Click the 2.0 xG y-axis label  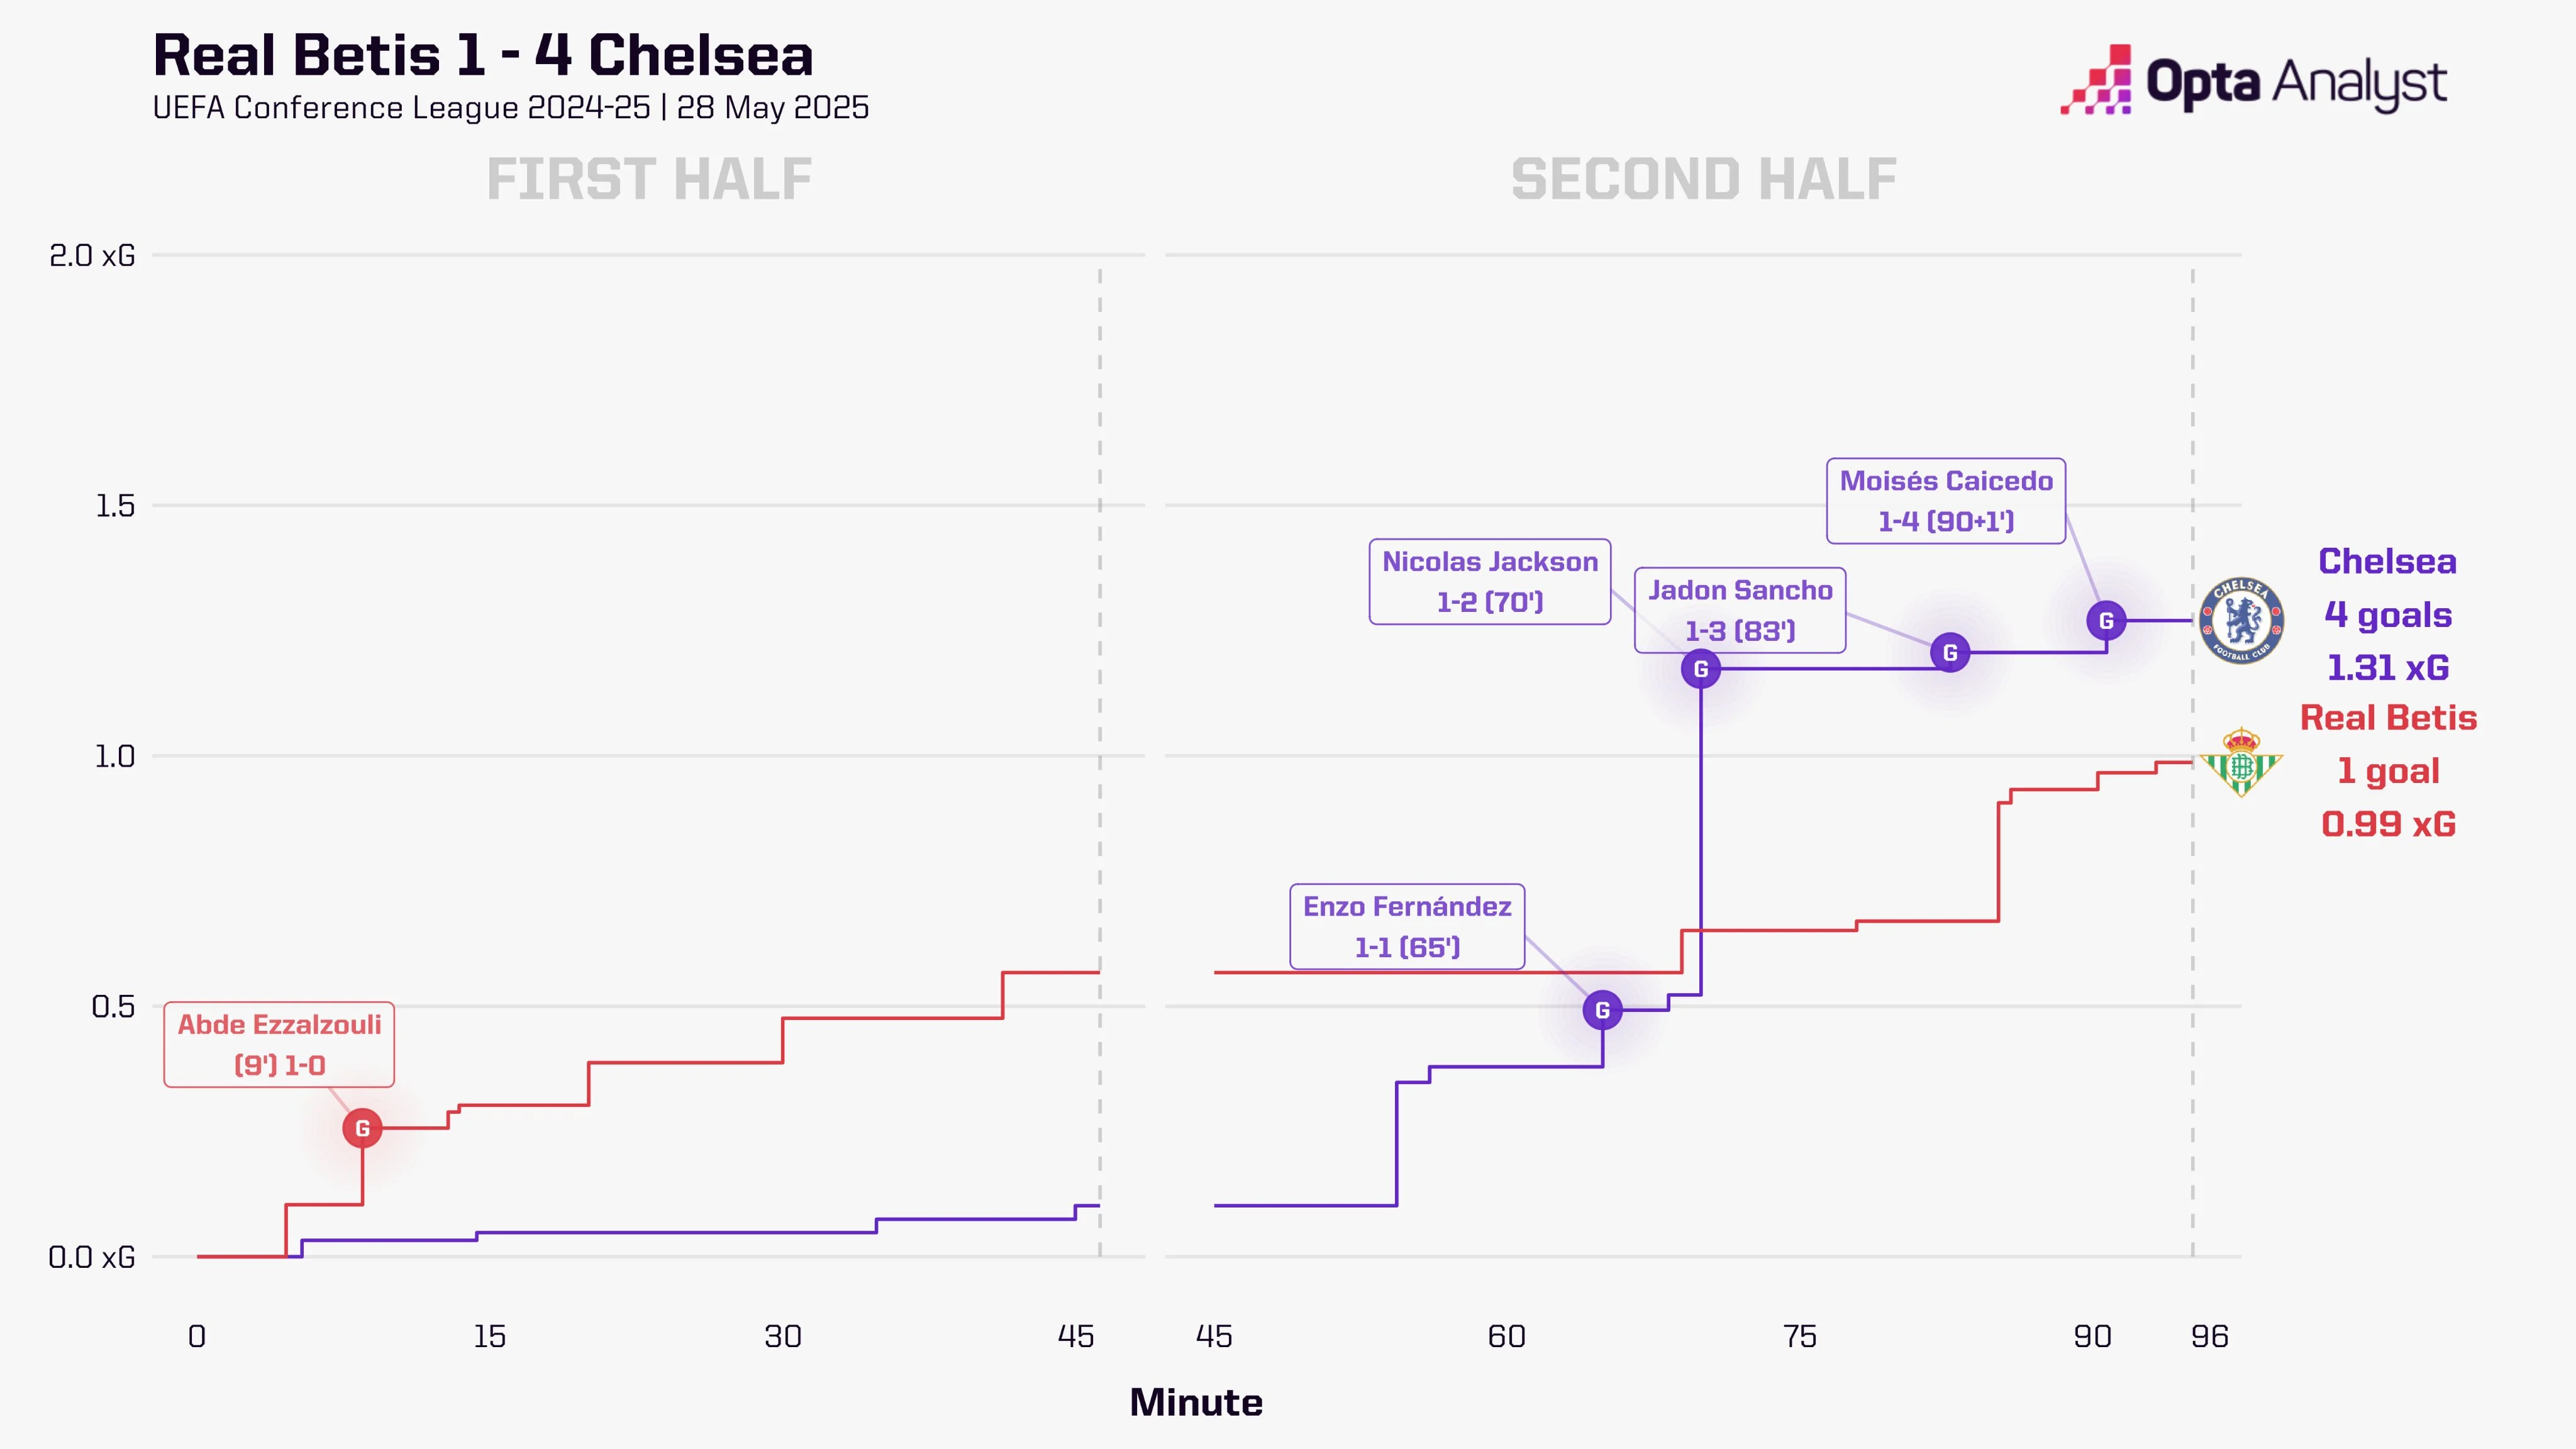coord(92,256)
